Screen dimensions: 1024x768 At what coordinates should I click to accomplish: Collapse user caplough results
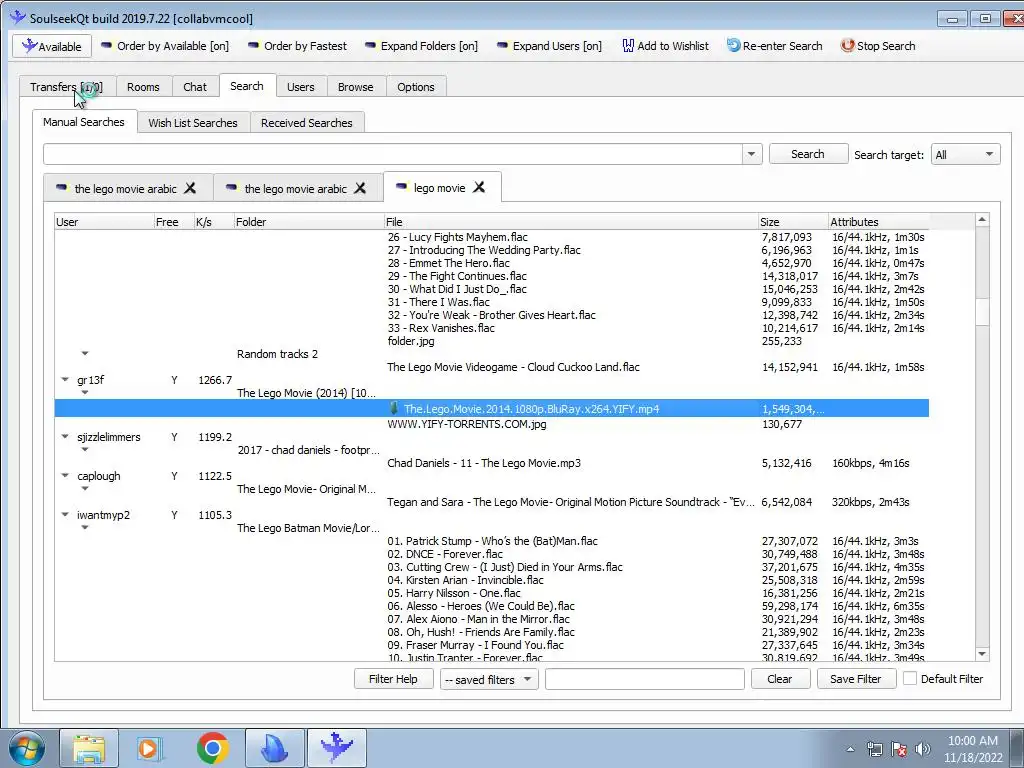point(65,476)
